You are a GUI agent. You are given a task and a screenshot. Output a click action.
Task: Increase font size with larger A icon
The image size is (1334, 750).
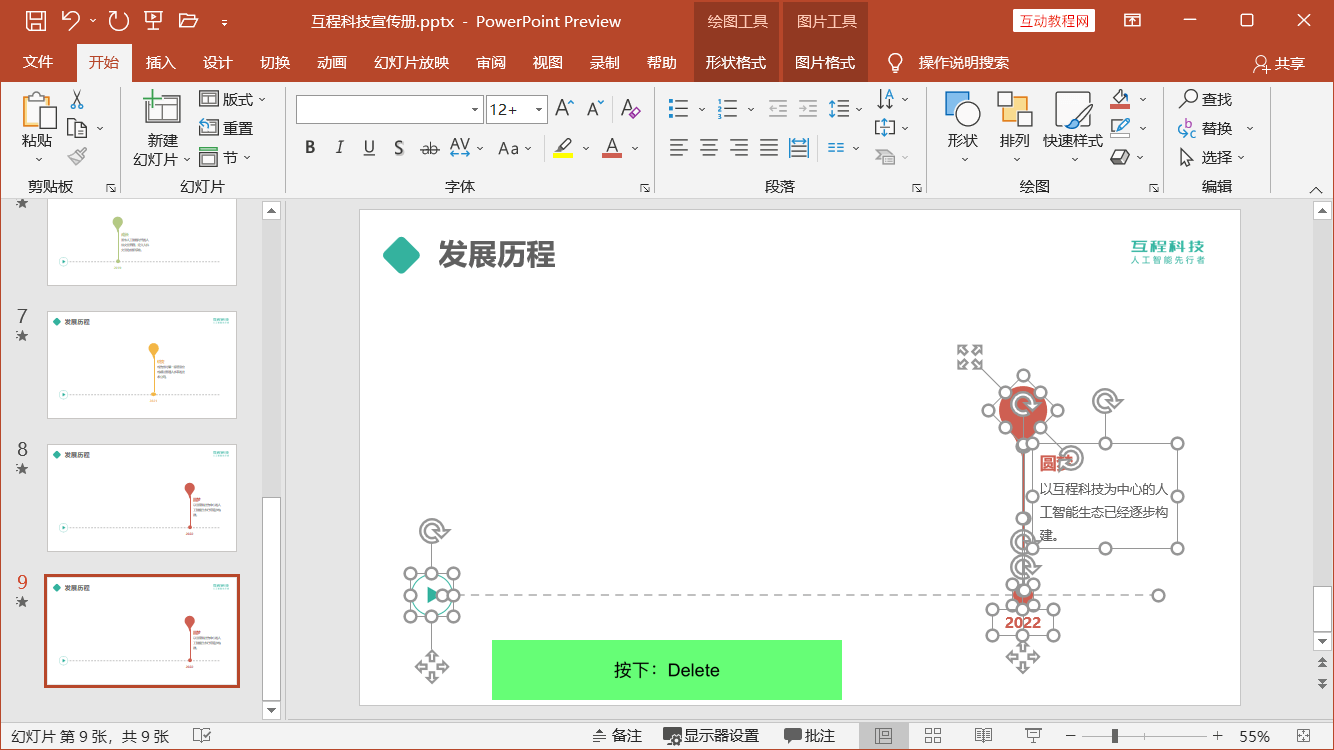[x=564, y=108]
